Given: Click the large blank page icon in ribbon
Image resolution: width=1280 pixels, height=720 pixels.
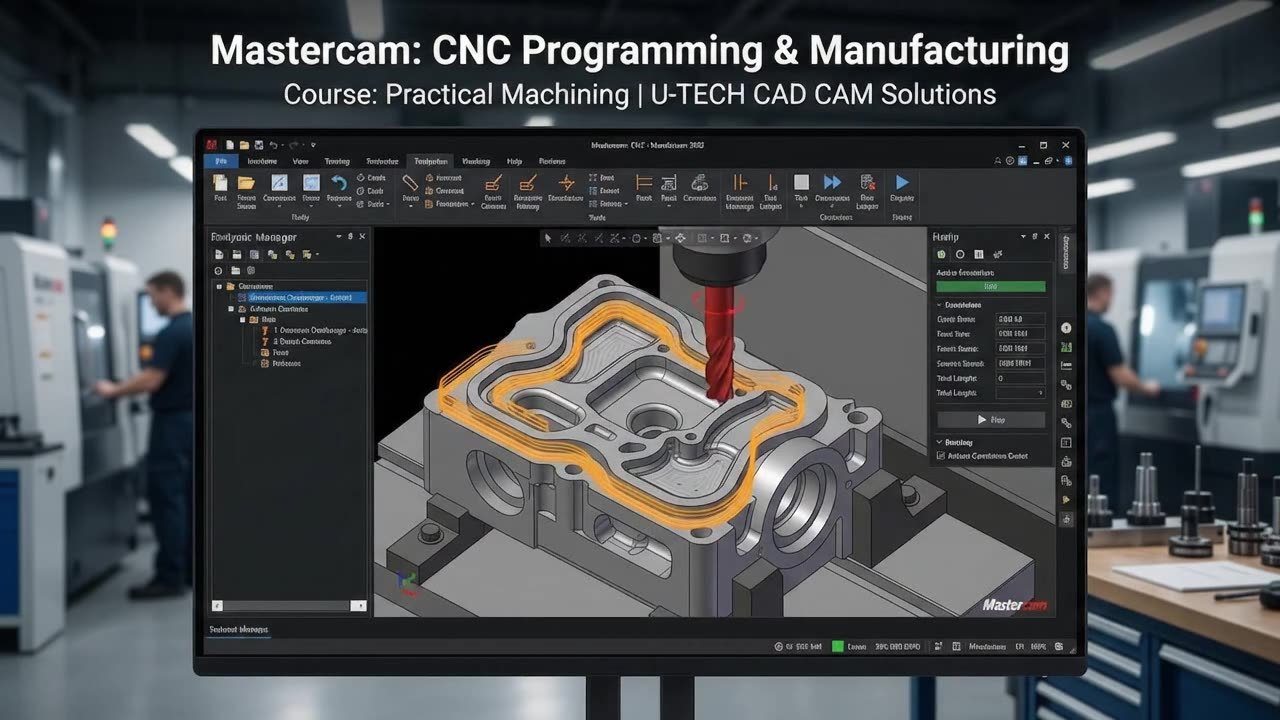Looking at the screenshot, I should point(220,183).
